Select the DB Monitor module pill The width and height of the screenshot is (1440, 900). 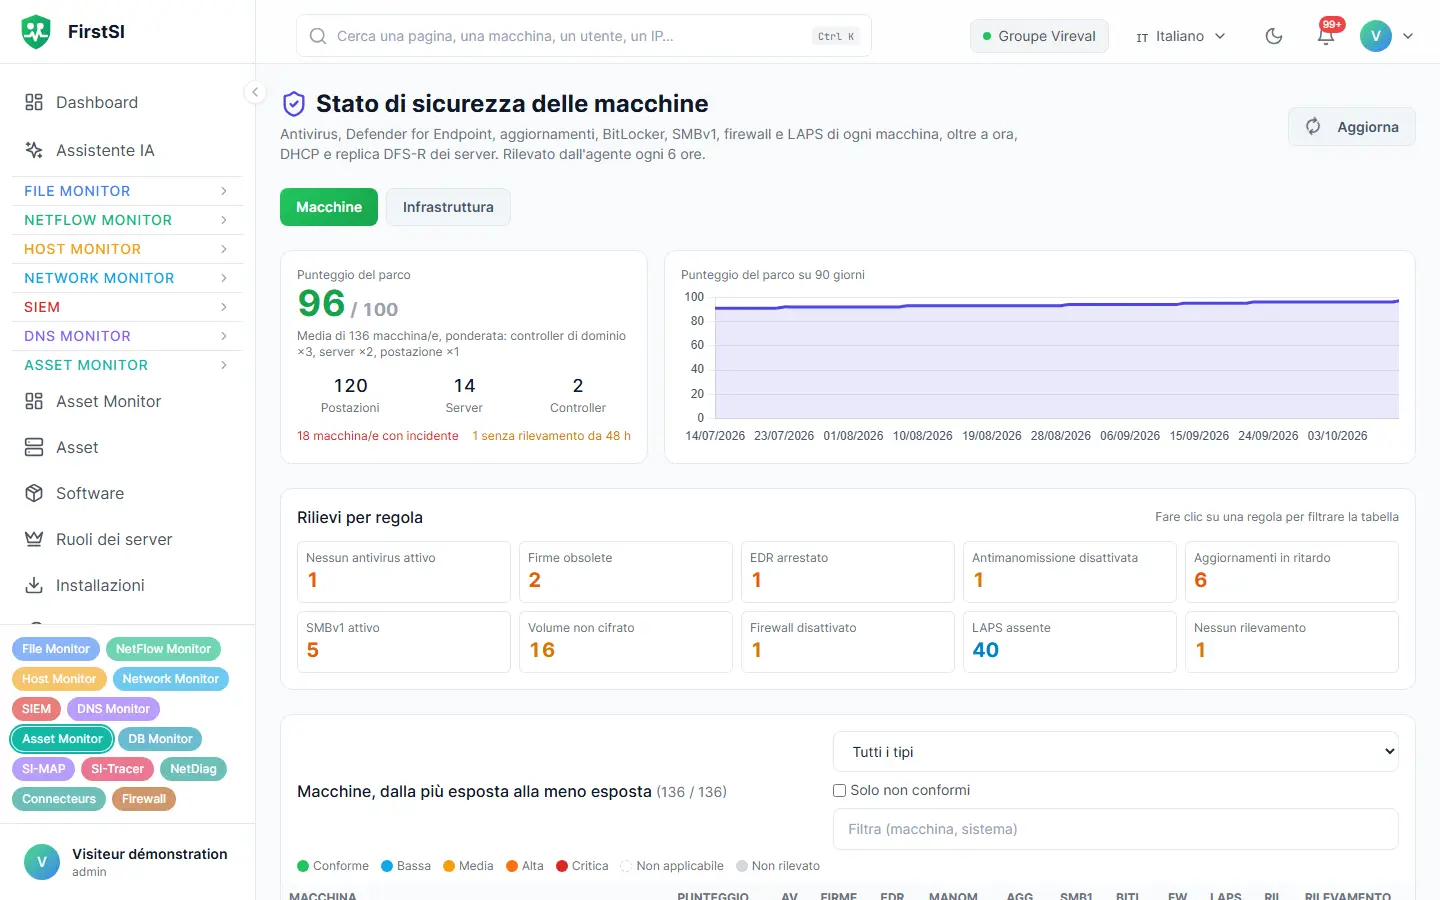point(160,739)
